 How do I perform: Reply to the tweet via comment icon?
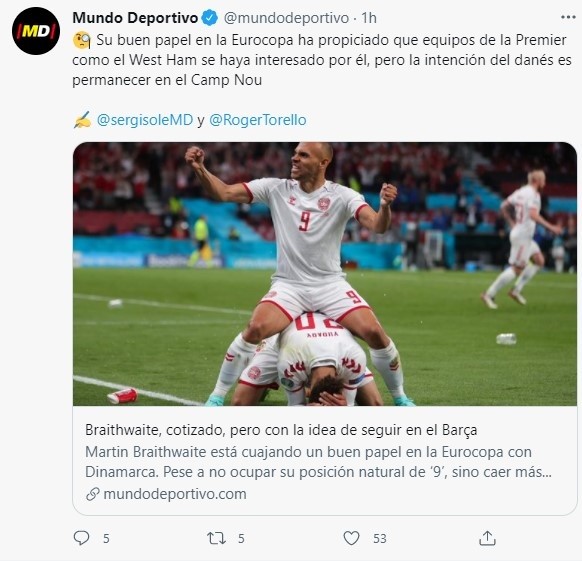[x=81, y=538]
